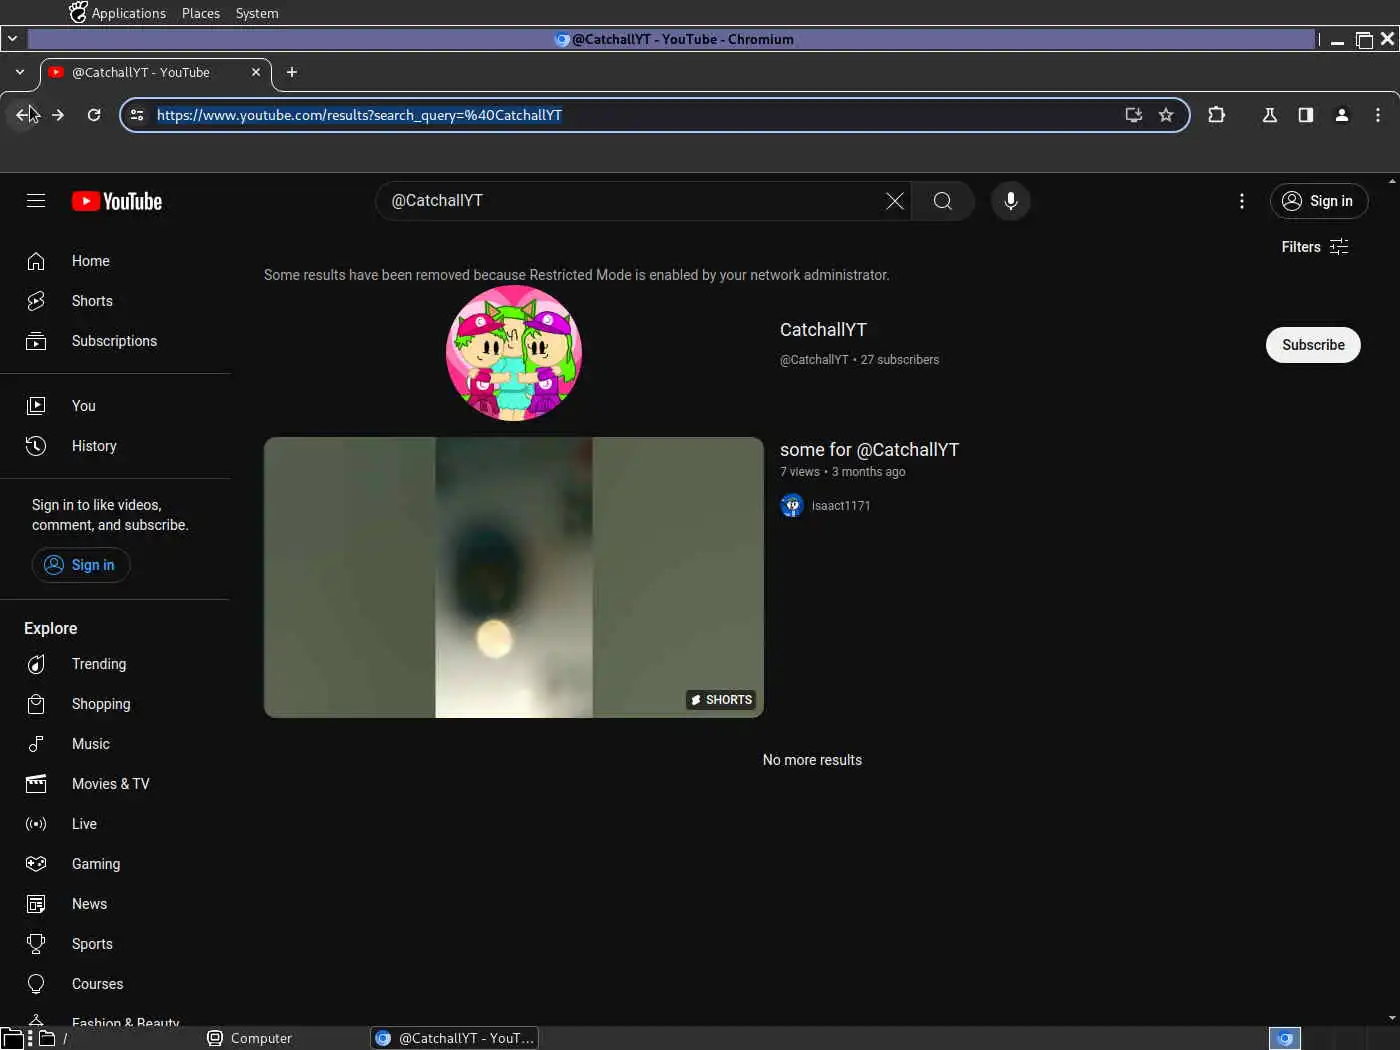The height and width of the screenshot is (1050, 1400).
Task: Open the Live broadcast icon
Action: tap(36, 824)
